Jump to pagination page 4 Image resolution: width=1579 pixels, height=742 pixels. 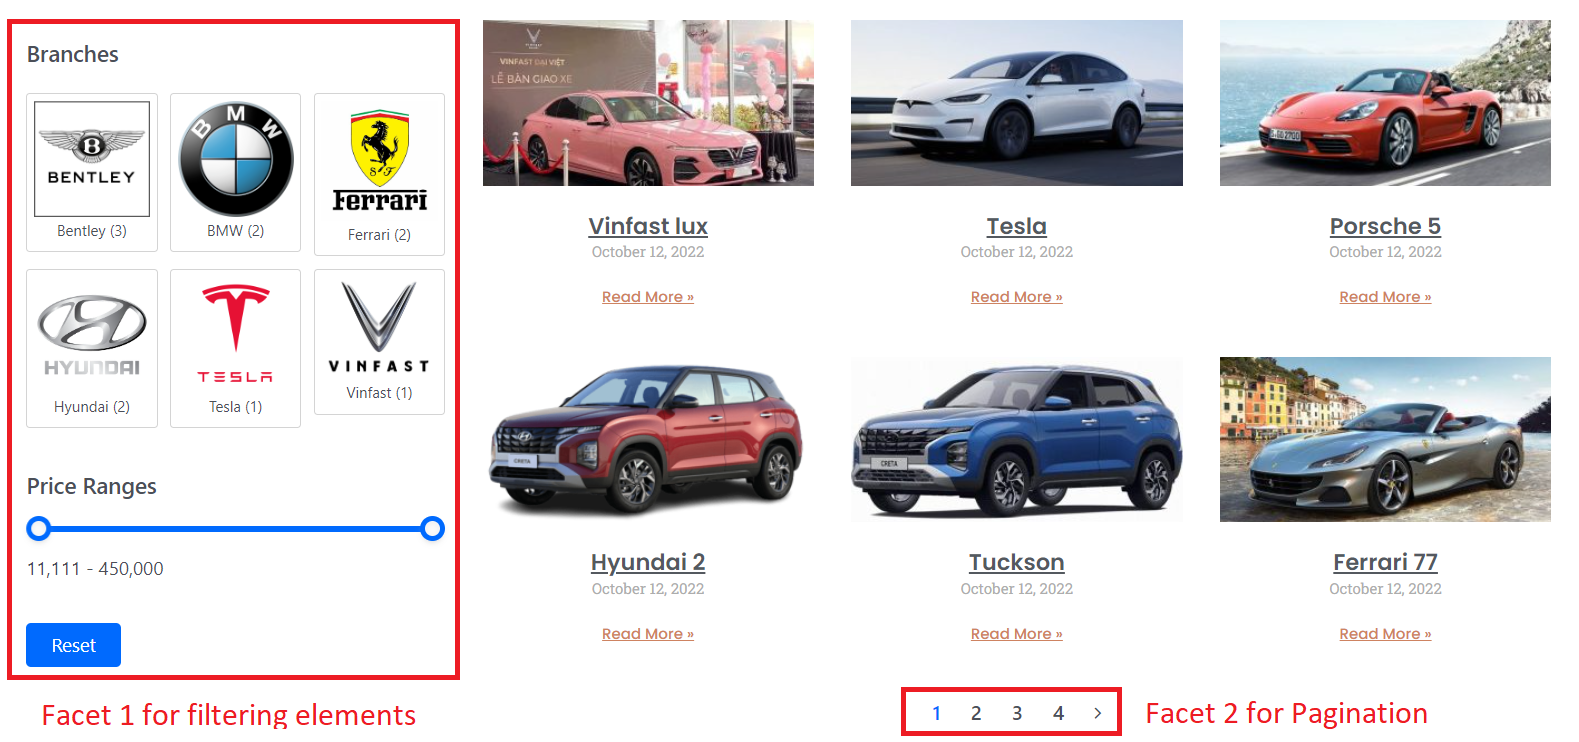[1058, 713]
